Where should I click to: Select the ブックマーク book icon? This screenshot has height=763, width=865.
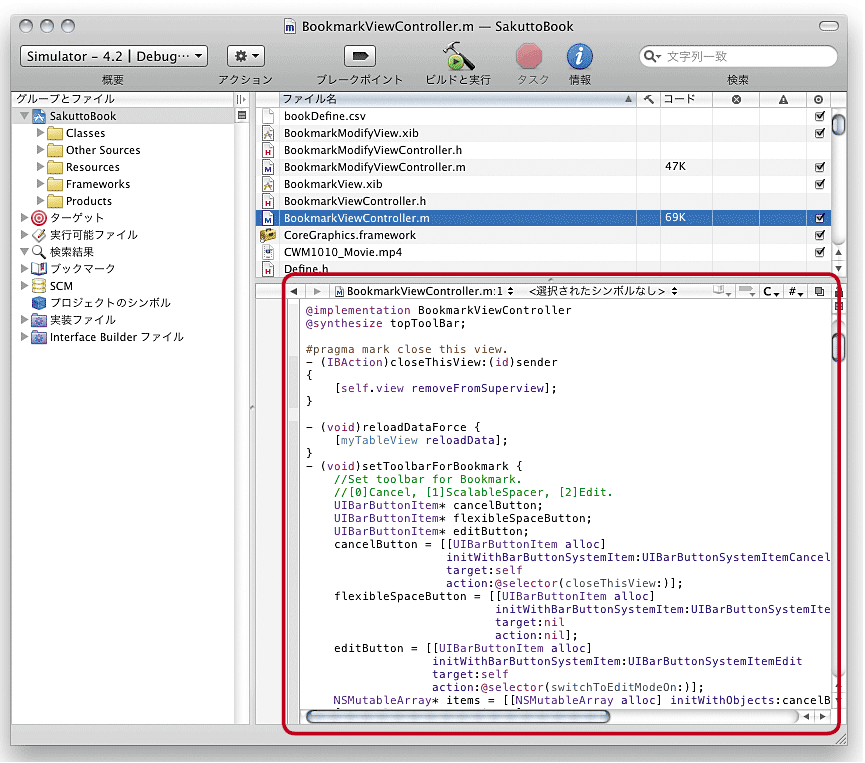tap(39, 269)
